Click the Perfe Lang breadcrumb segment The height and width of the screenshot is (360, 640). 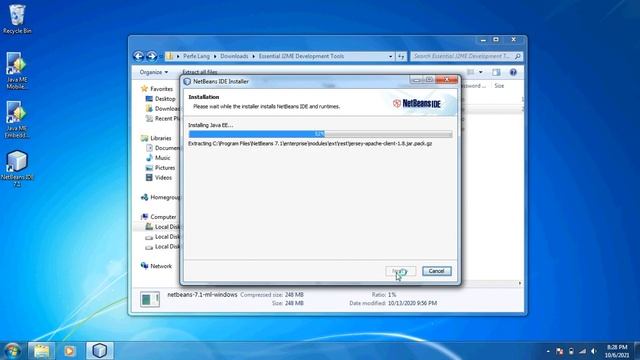click(196, 56)
